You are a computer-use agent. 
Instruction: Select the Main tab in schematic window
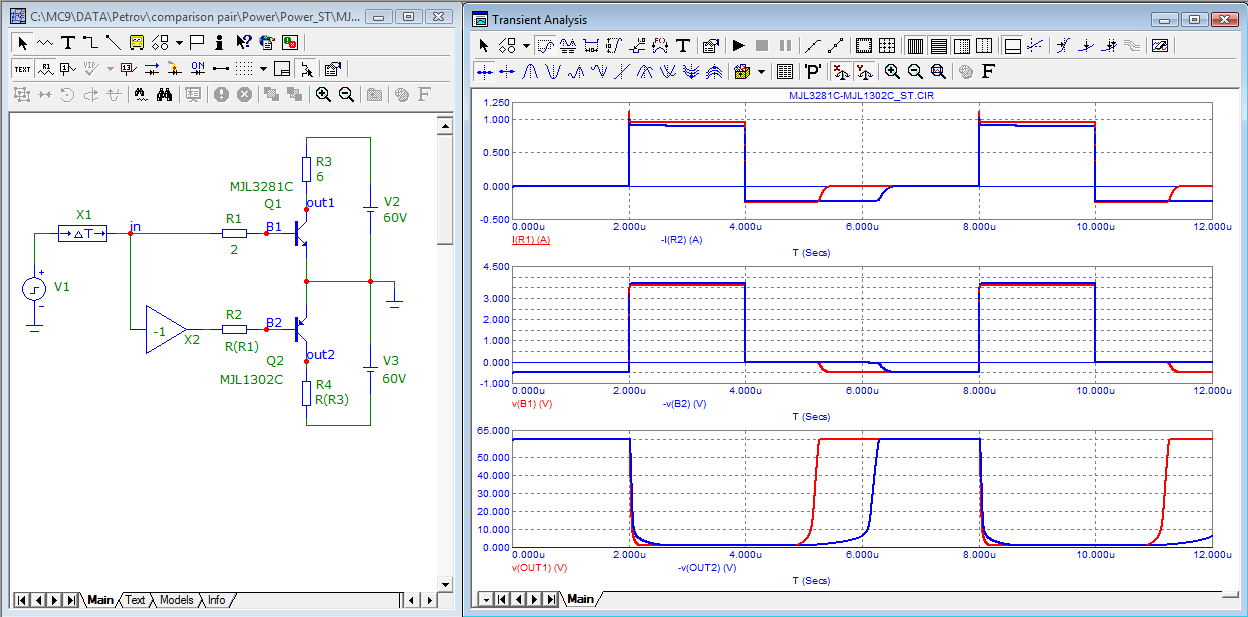(100, 600)
